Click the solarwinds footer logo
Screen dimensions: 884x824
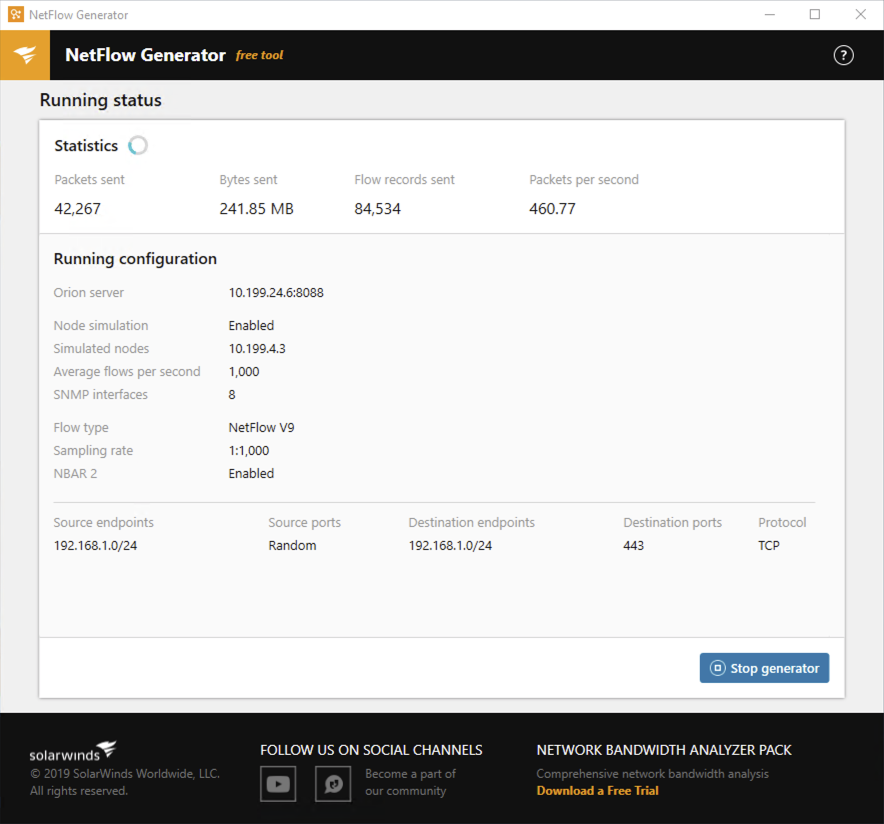[73, 751]
